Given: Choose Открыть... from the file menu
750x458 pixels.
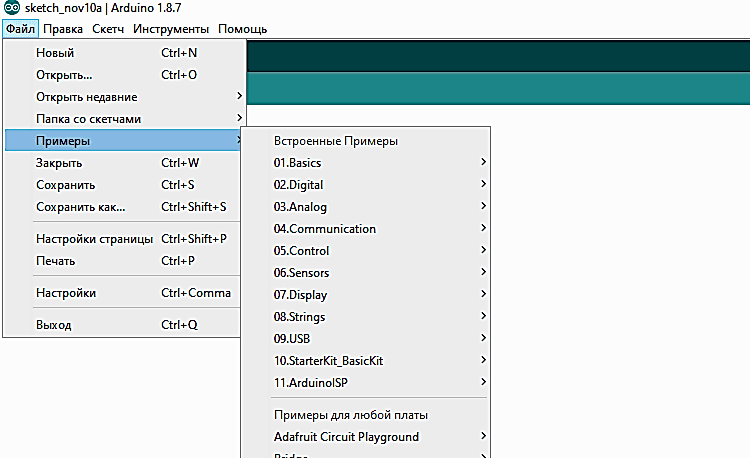Looking at the screenshot, I should (x=64, y=75).
